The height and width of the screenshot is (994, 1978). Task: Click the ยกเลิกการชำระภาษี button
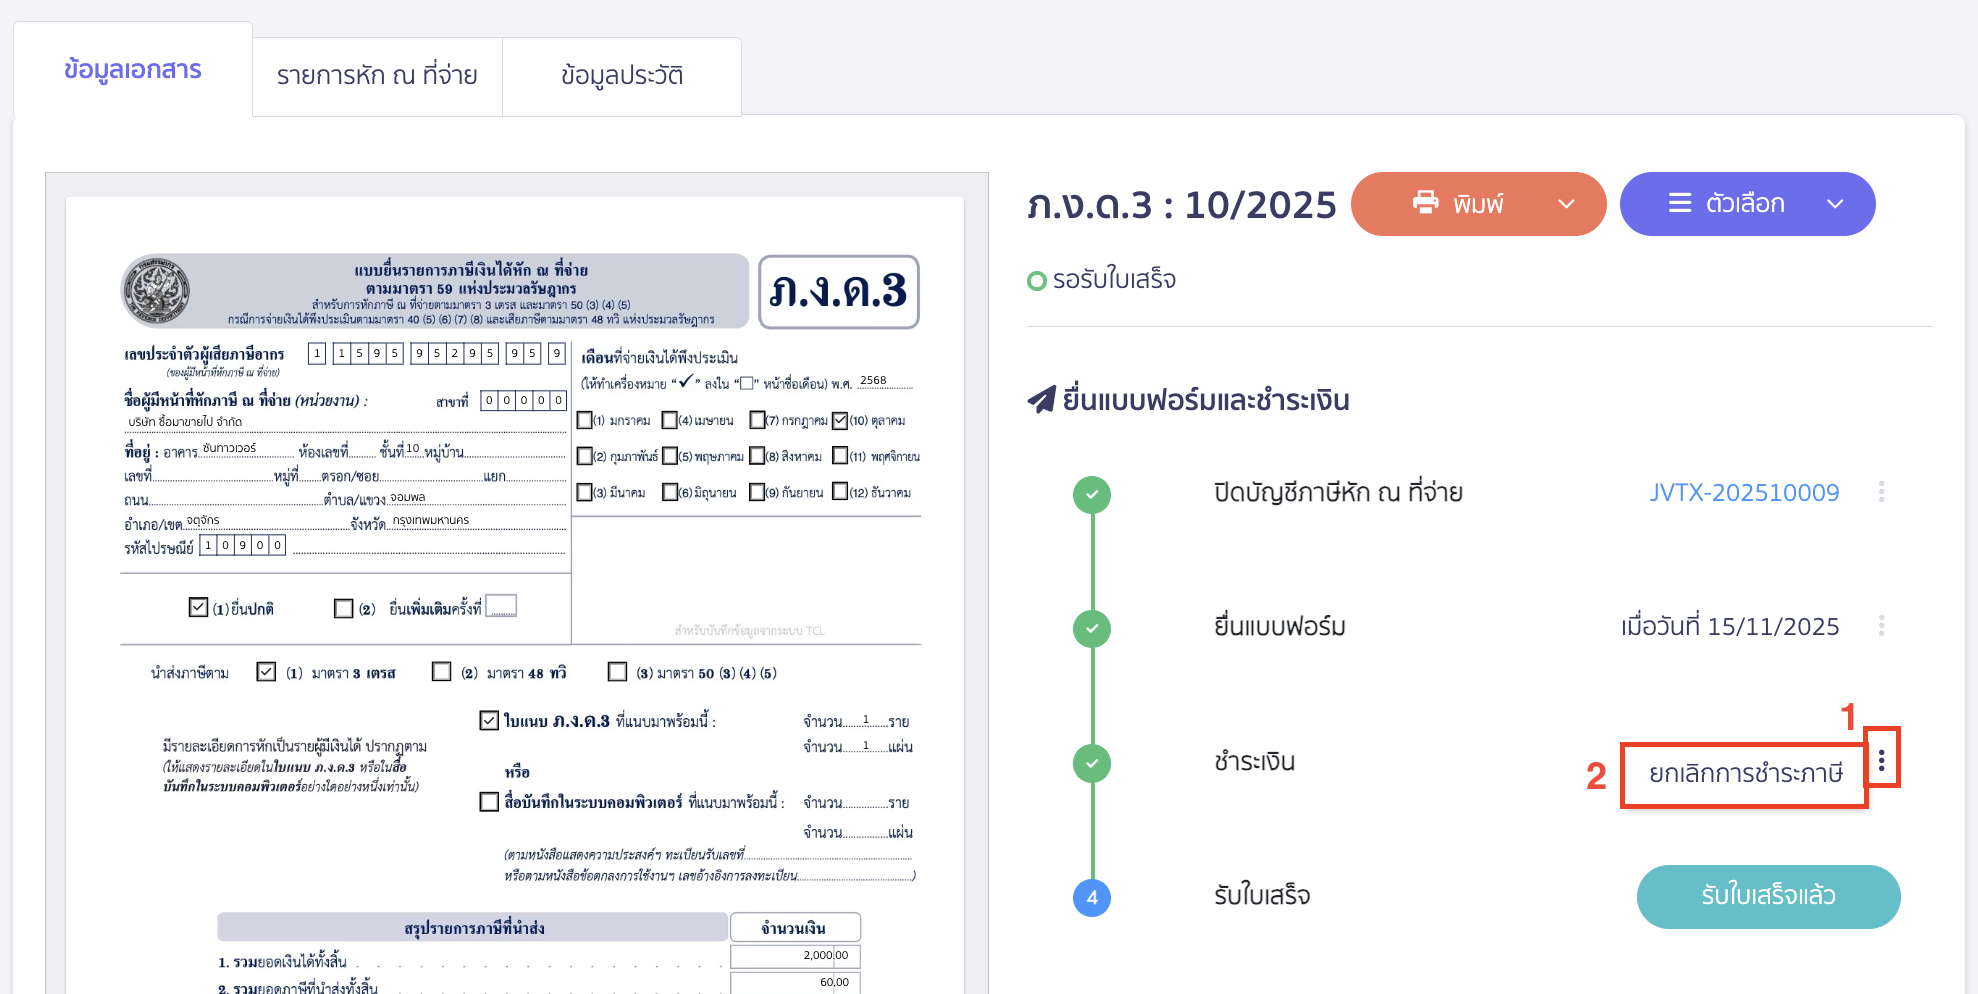click(x=1745, y=774)
